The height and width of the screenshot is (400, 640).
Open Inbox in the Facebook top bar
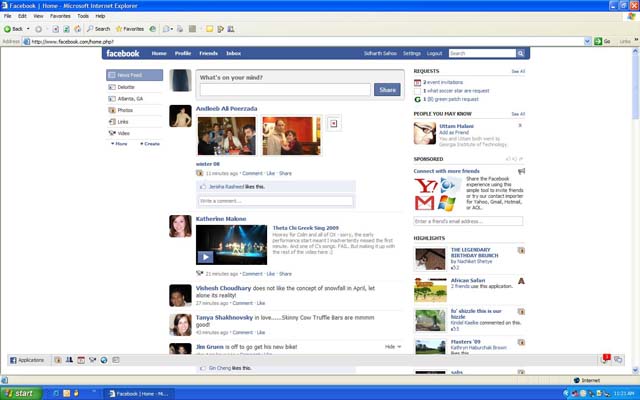tap(233, 53)
